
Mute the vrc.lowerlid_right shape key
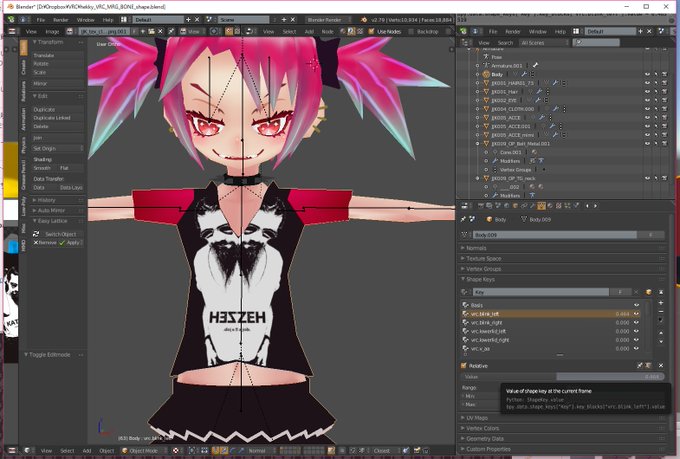636,340
